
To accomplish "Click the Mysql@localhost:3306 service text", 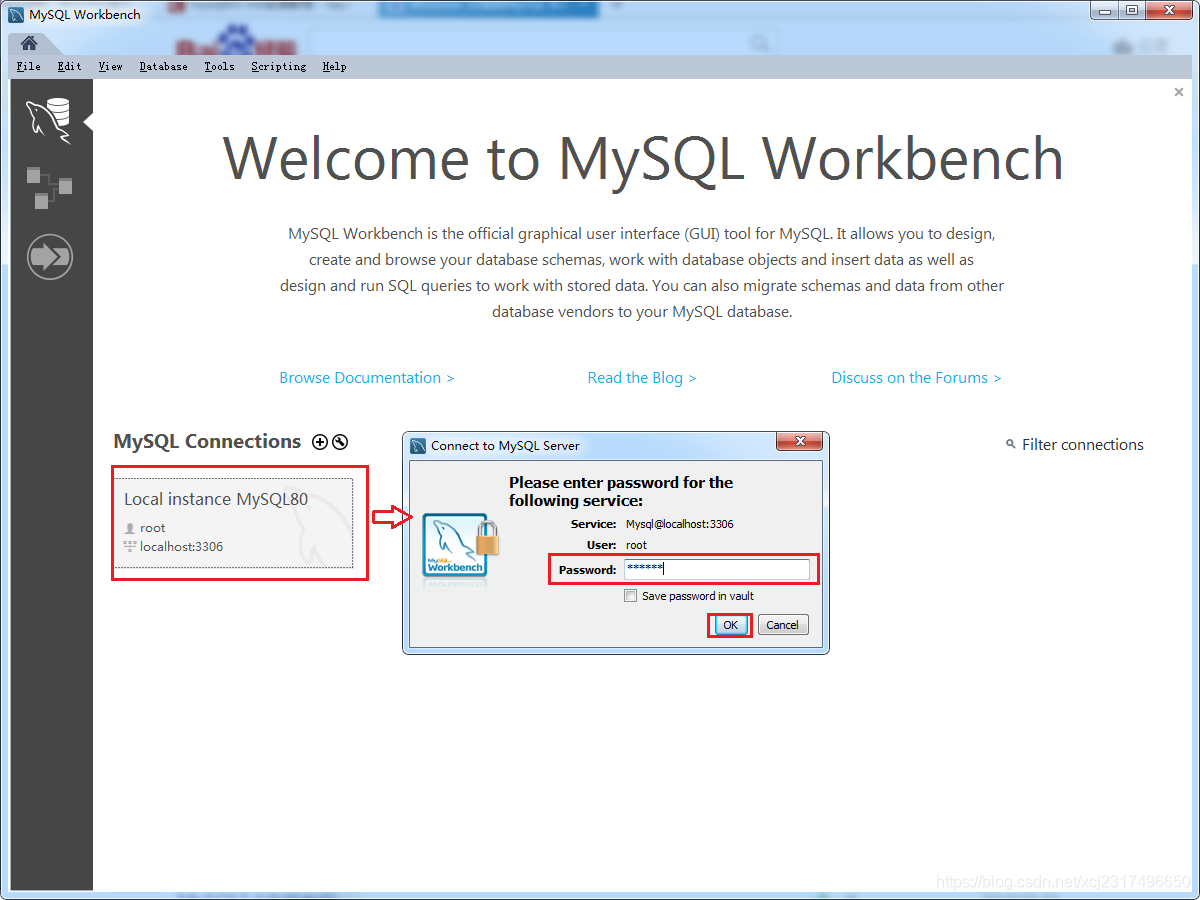I will 680,524.
